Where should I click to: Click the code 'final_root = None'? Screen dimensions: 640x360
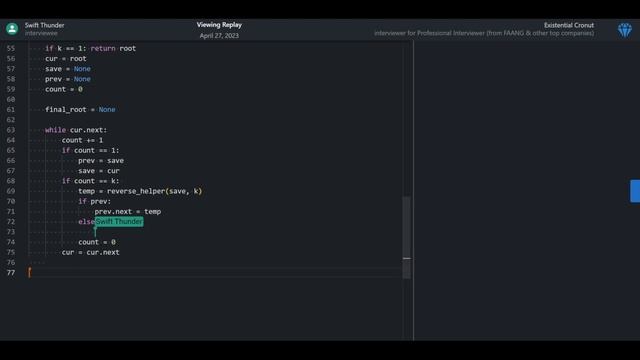point(80,109)
